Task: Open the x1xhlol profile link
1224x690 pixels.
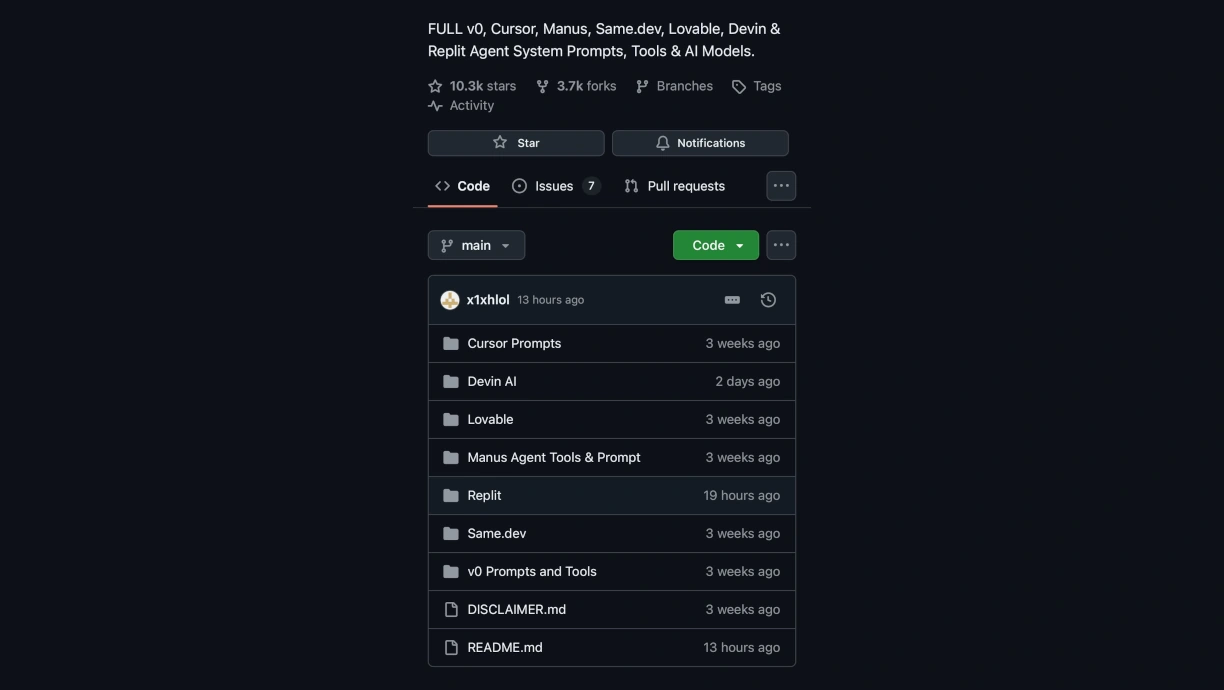Action: click(488, 300)
